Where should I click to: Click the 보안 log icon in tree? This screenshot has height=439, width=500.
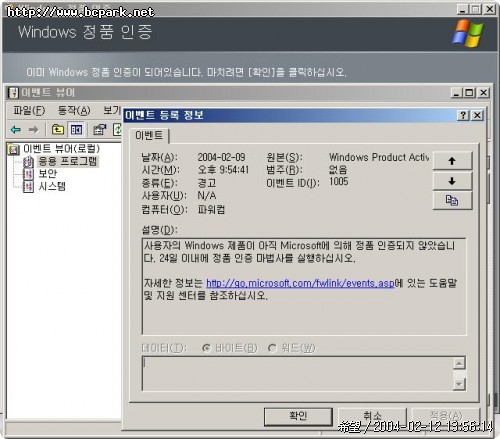point(28,174)
